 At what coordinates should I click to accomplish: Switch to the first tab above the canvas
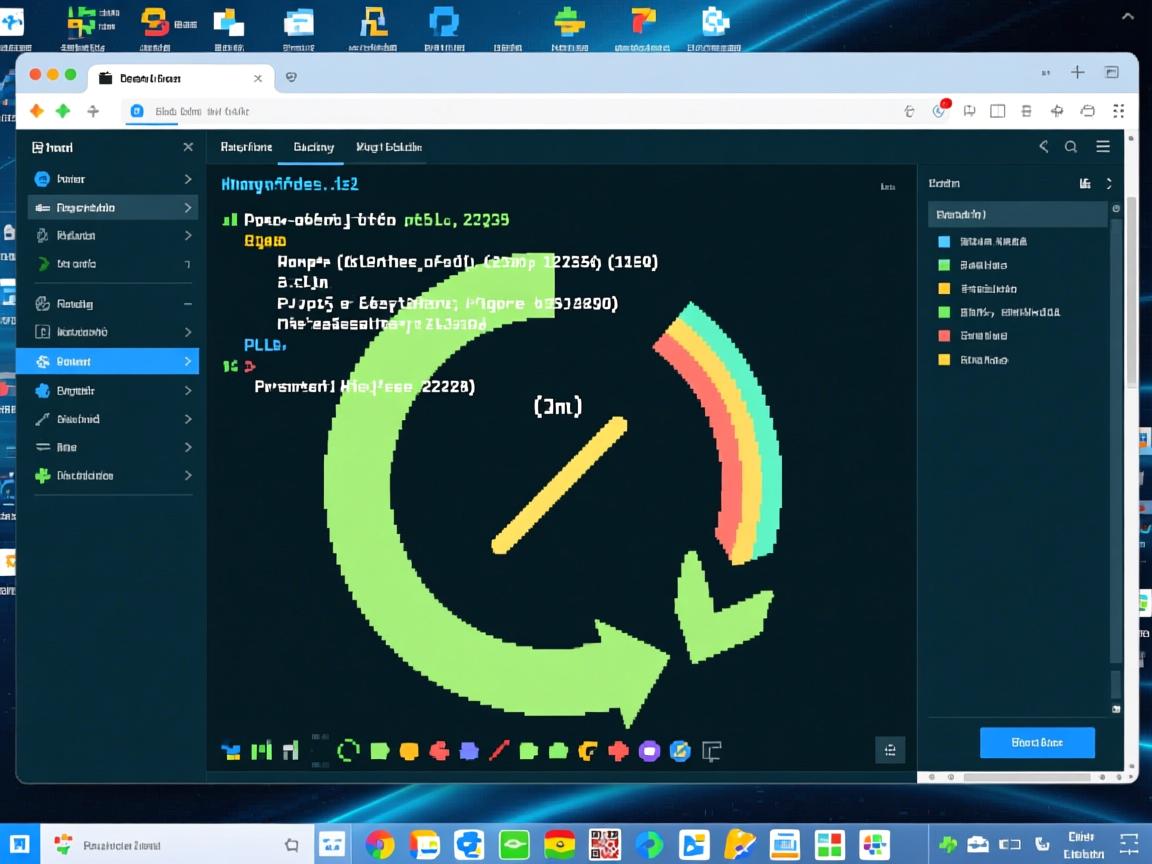coord(246,147)
